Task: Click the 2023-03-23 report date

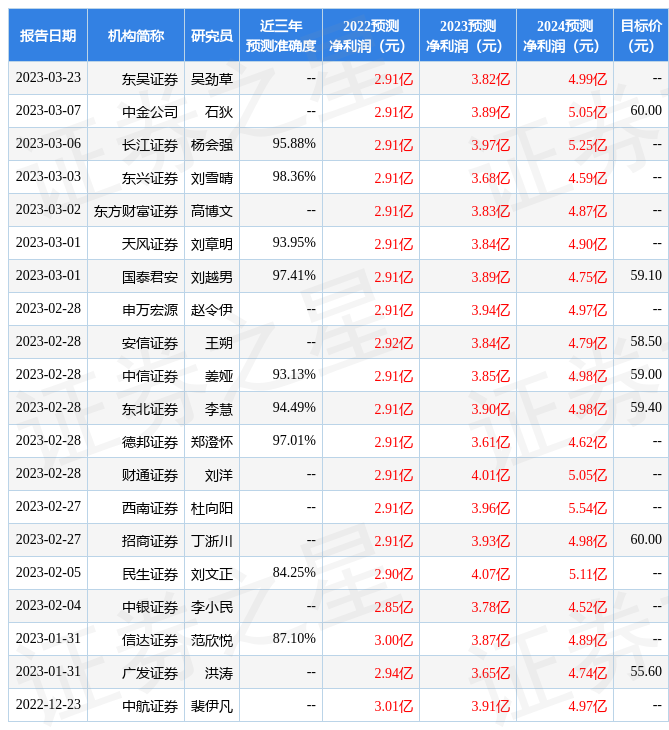Action: [48, 77]
